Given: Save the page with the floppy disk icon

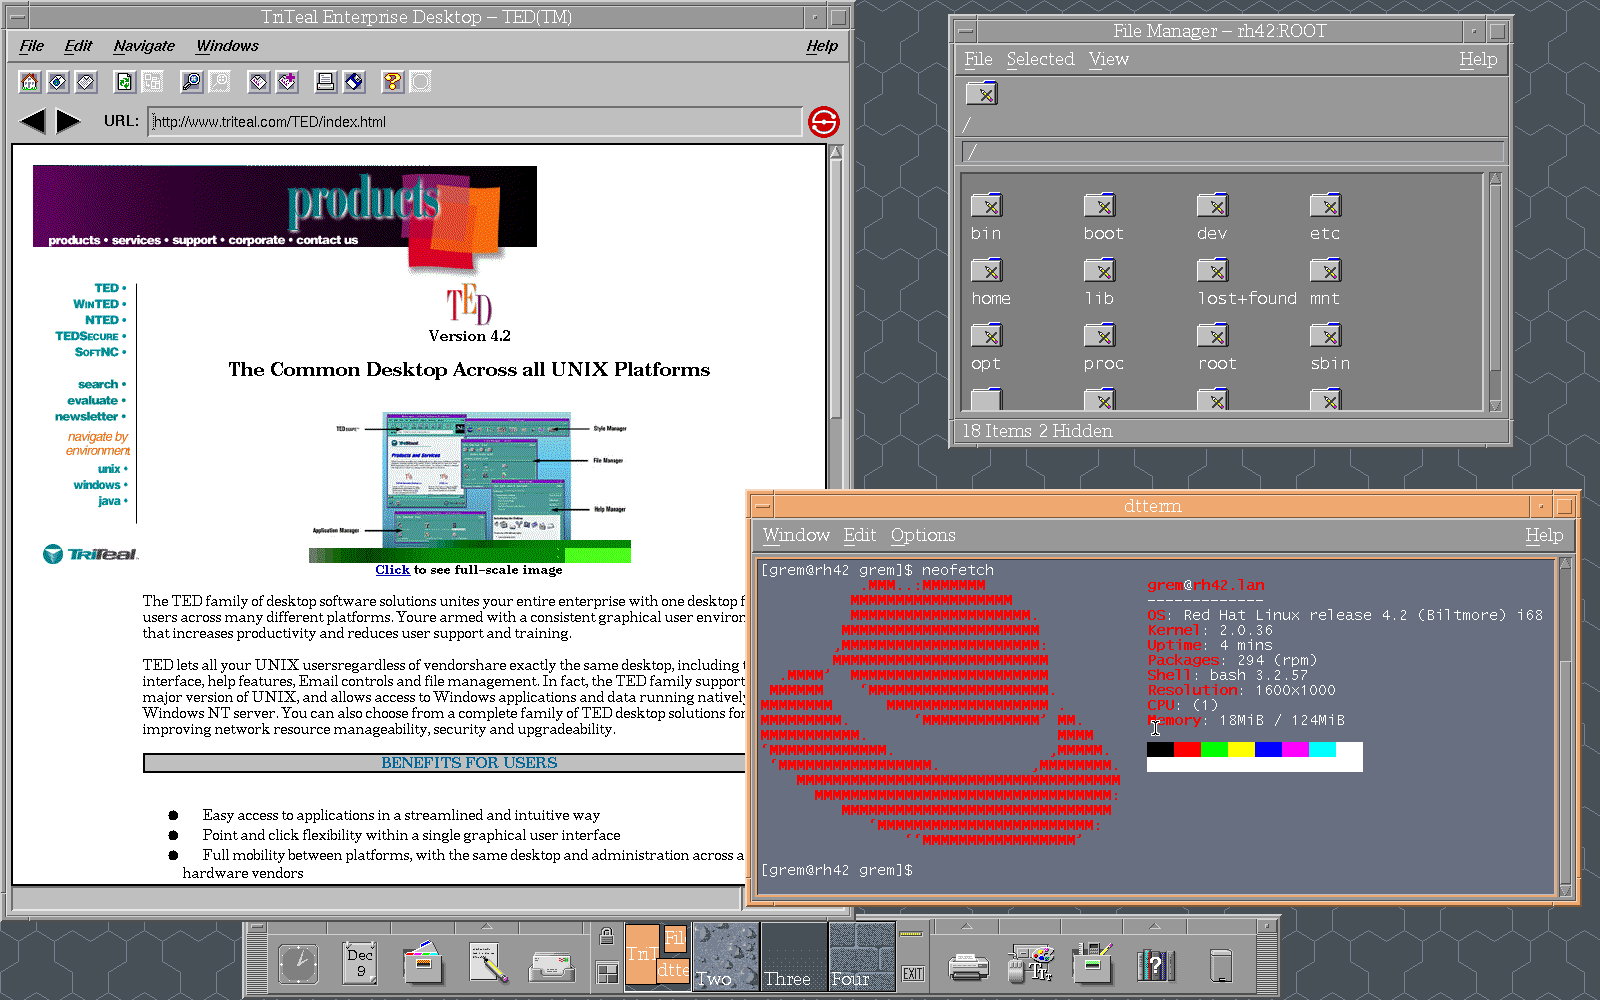Looking at the screenshot, I should (x=354, y=82).
